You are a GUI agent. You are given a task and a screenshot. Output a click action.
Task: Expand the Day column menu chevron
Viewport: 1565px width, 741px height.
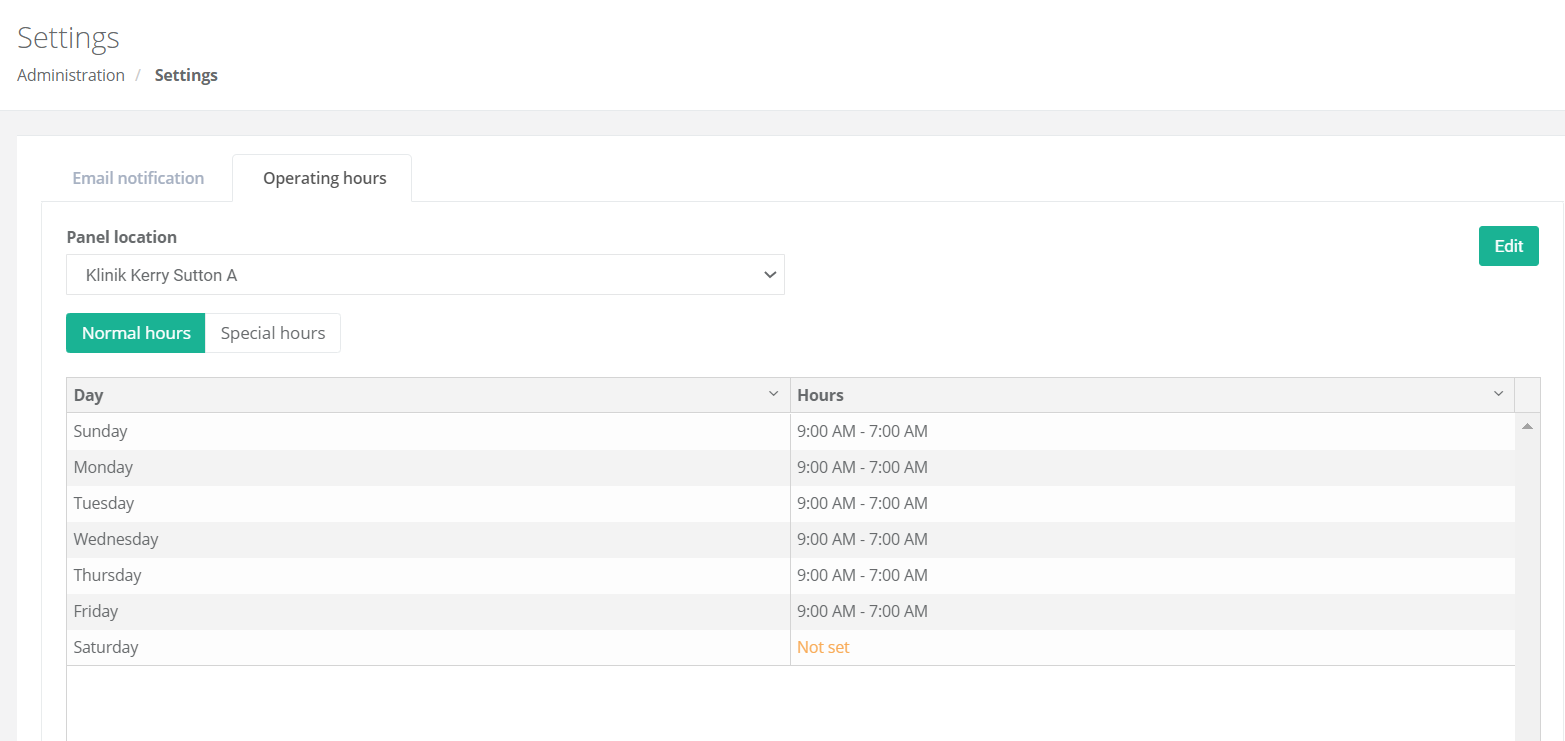click(x=773, y=394)
